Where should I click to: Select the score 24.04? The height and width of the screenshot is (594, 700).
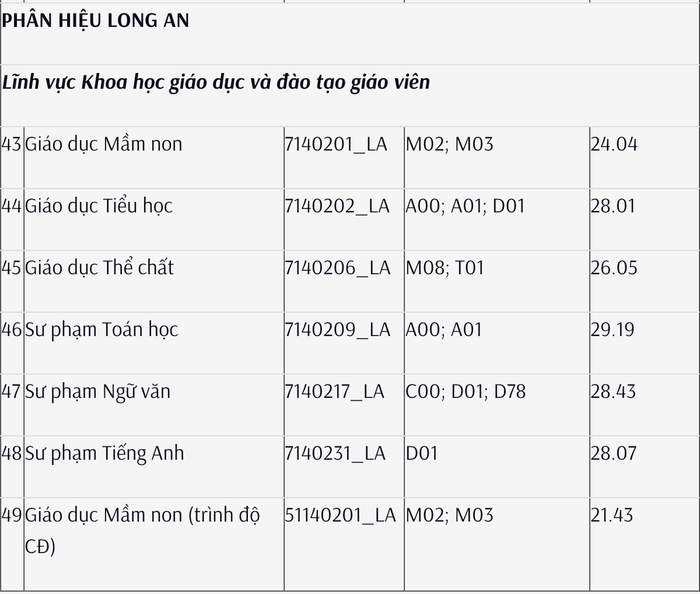(614, 144)
